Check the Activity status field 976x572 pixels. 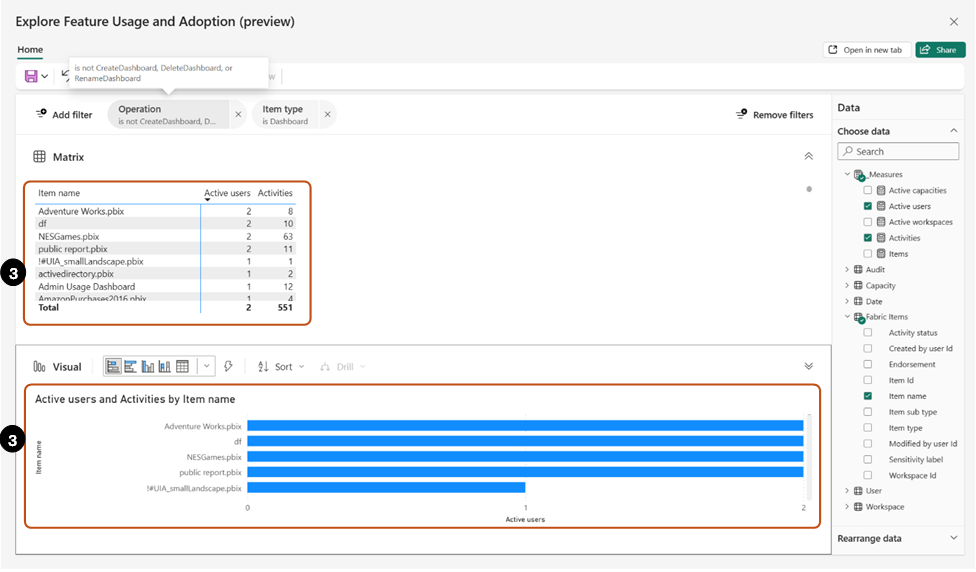[x=868, y=332]
